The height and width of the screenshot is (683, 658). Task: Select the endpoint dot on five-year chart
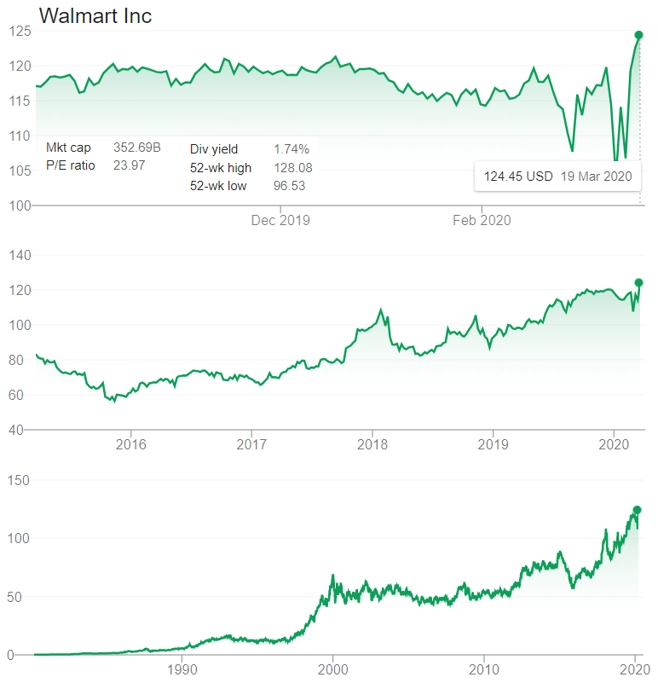(638, 283)
